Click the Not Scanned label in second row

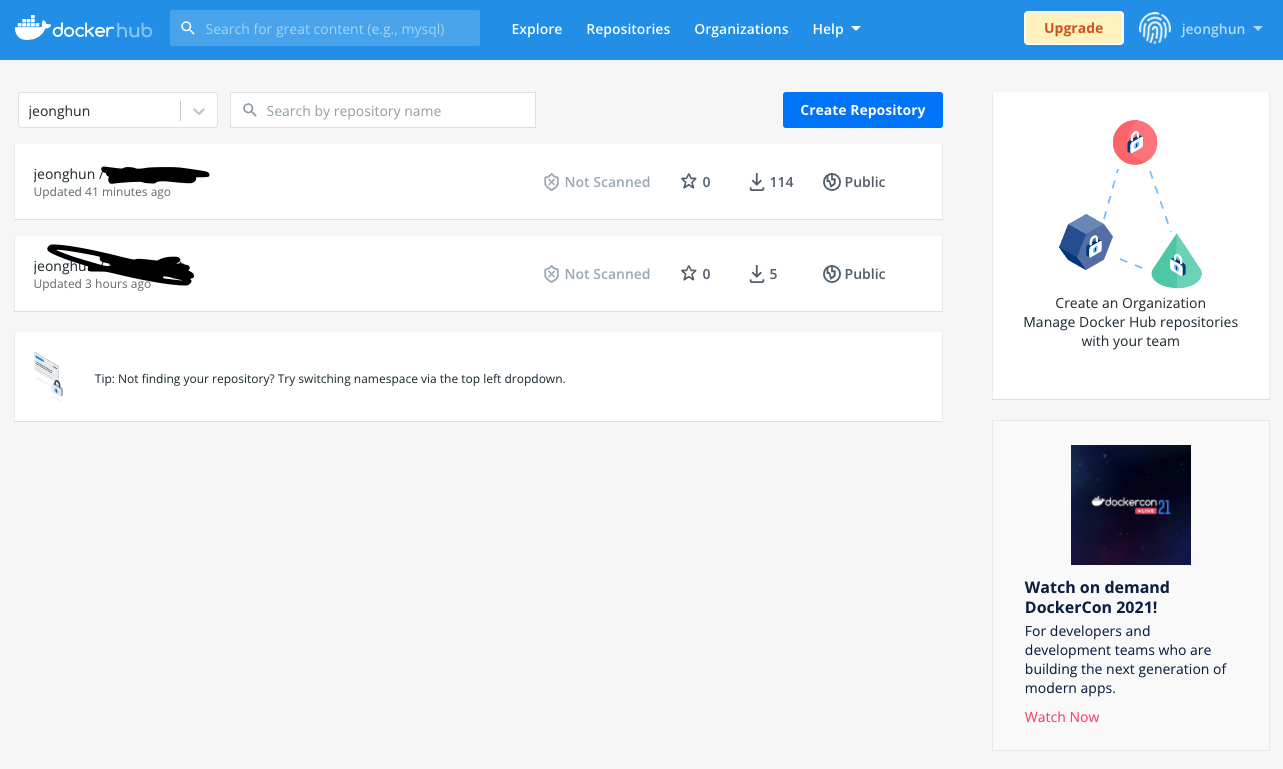click(x=607, y=274)
